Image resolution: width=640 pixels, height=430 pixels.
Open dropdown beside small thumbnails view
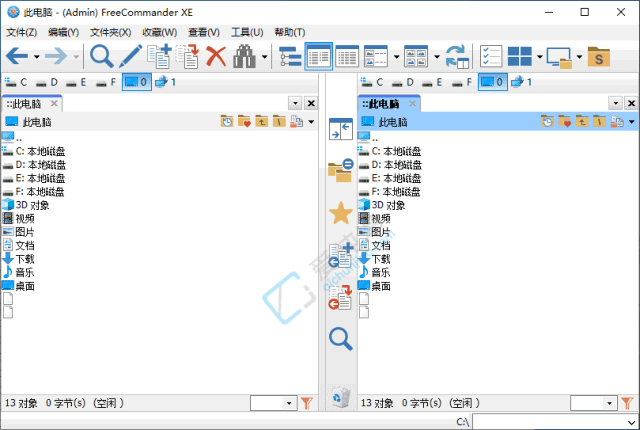click(x=396, y=57)
